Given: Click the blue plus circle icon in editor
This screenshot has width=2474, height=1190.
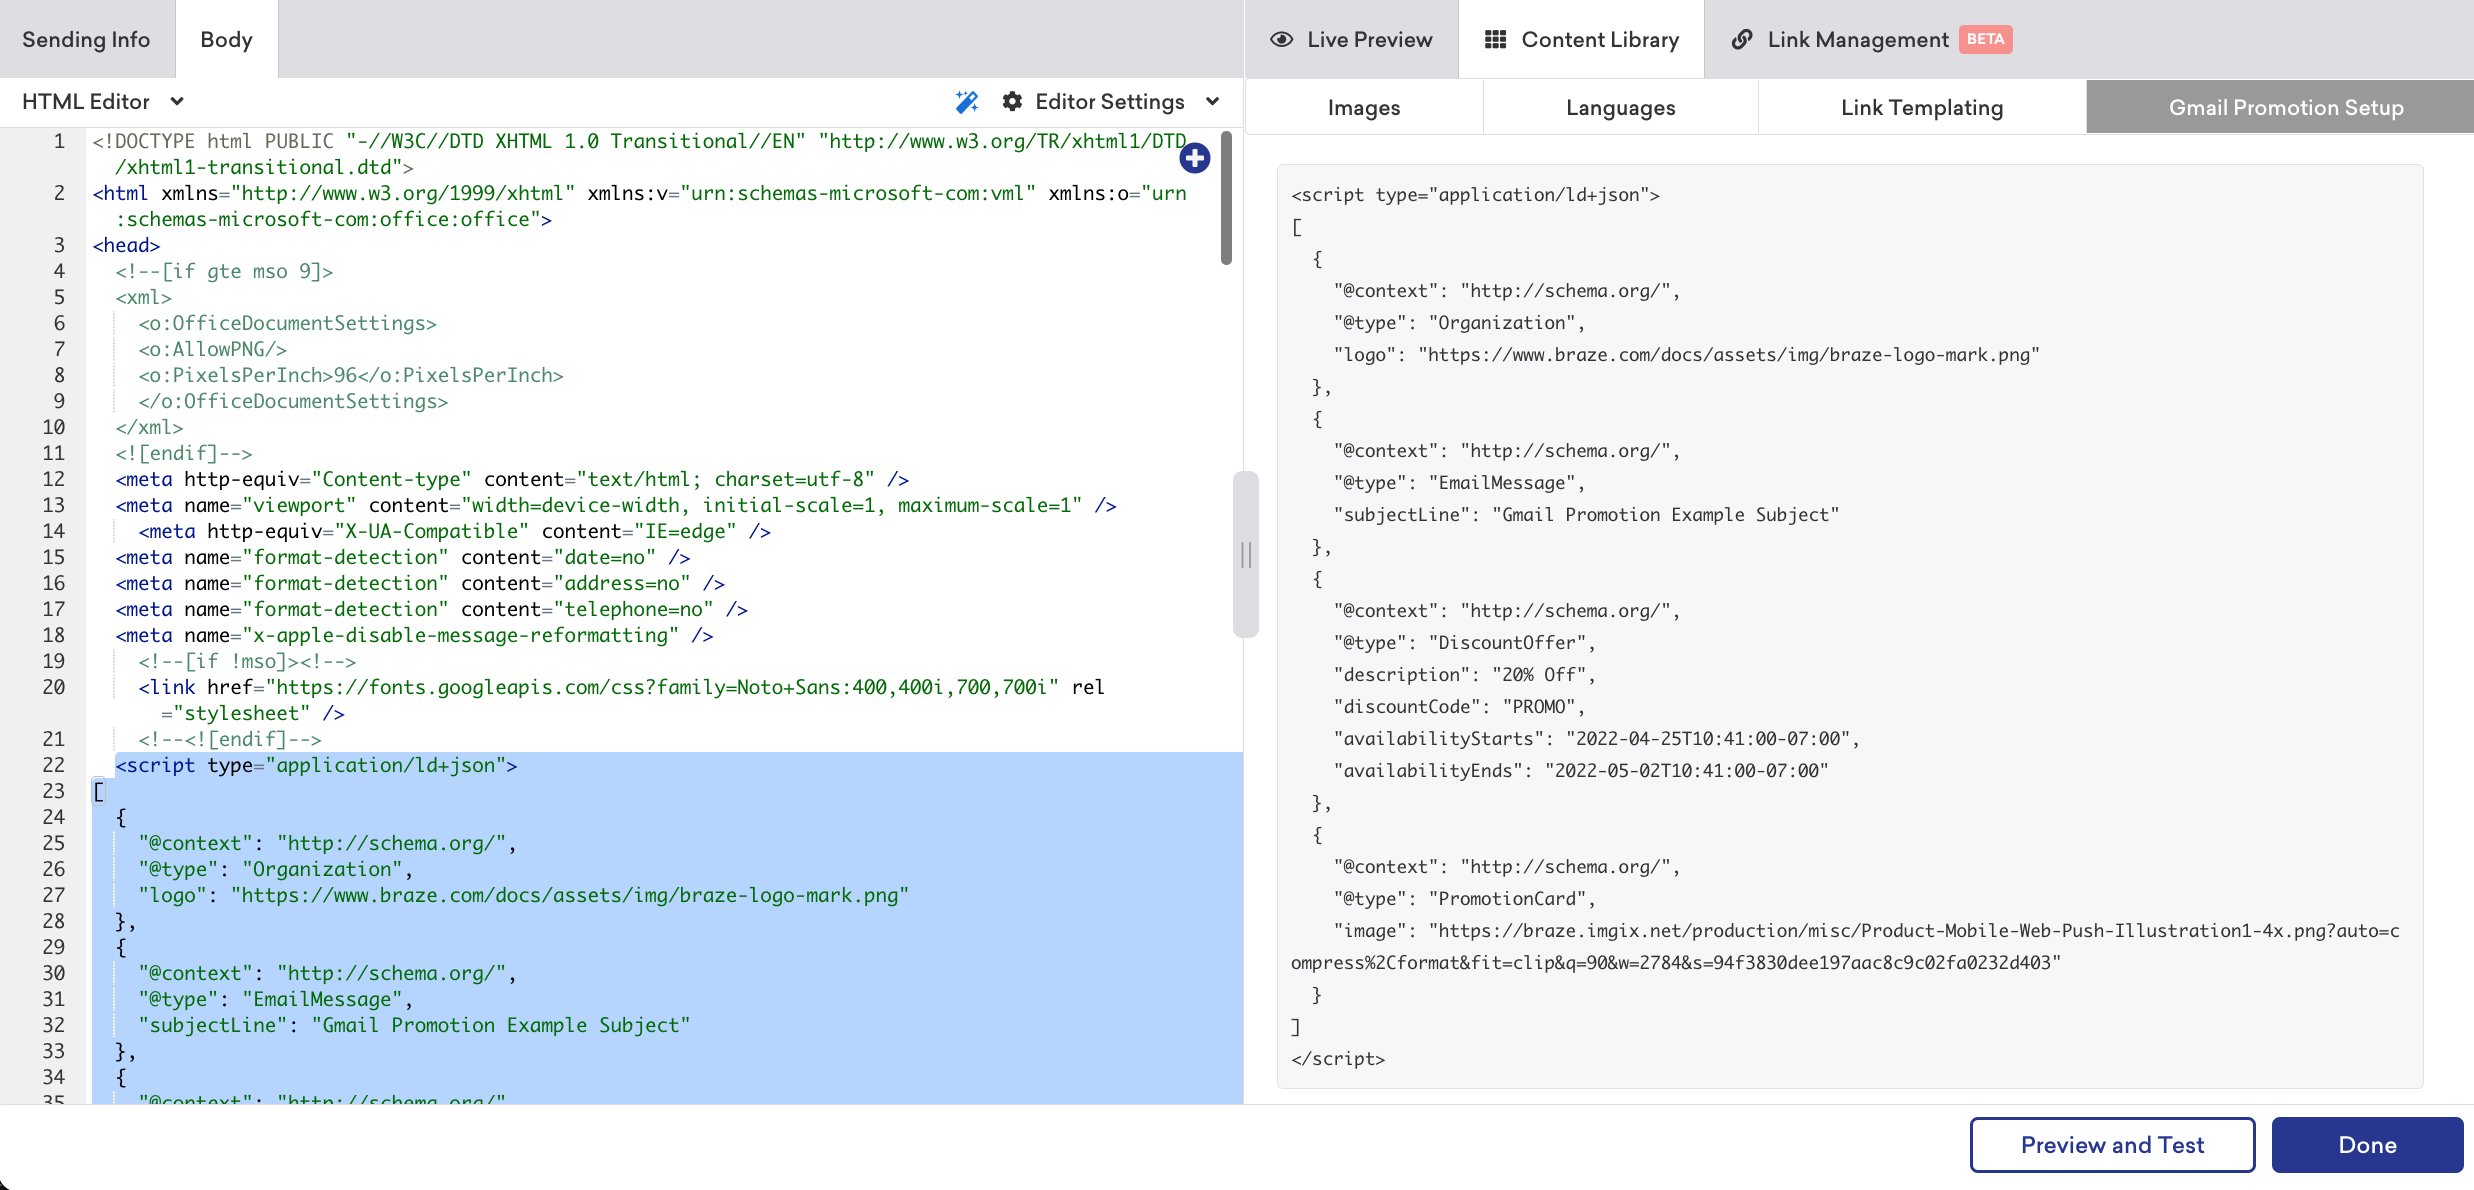Looking at the screenshot, I should (1194, 158).
